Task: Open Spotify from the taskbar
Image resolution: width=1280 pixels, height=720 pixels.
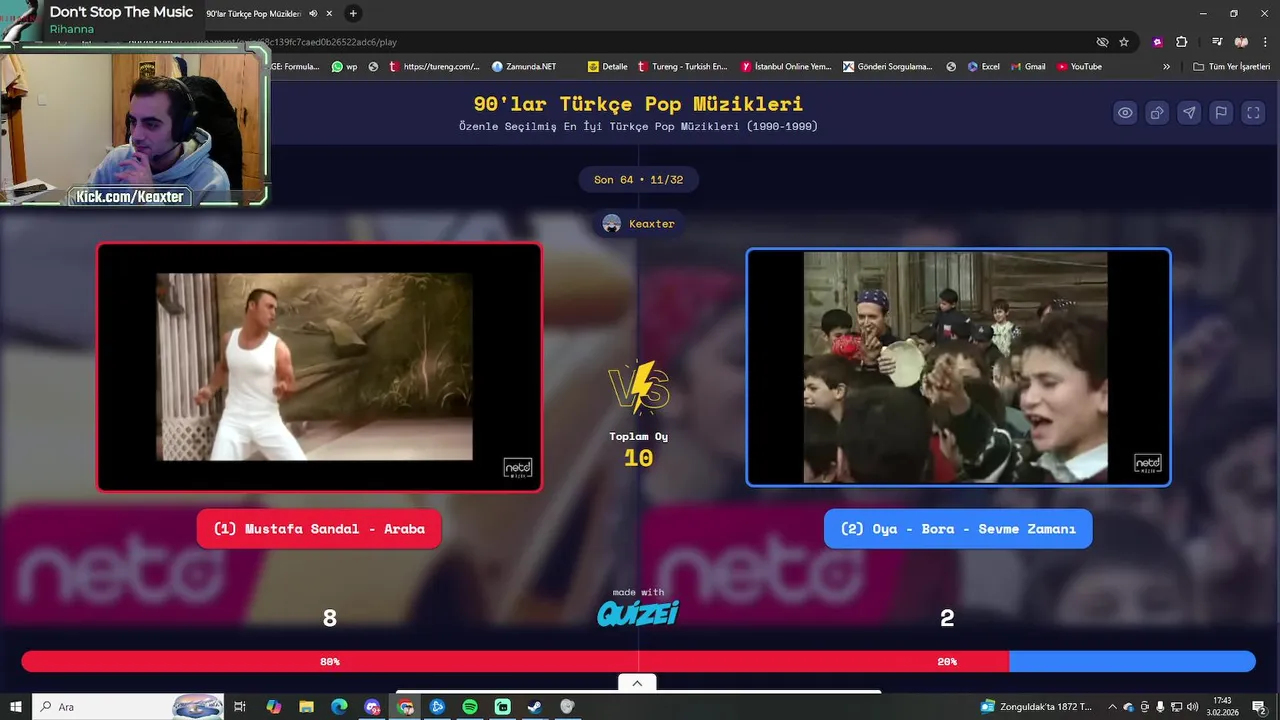Action: [470, 707]
